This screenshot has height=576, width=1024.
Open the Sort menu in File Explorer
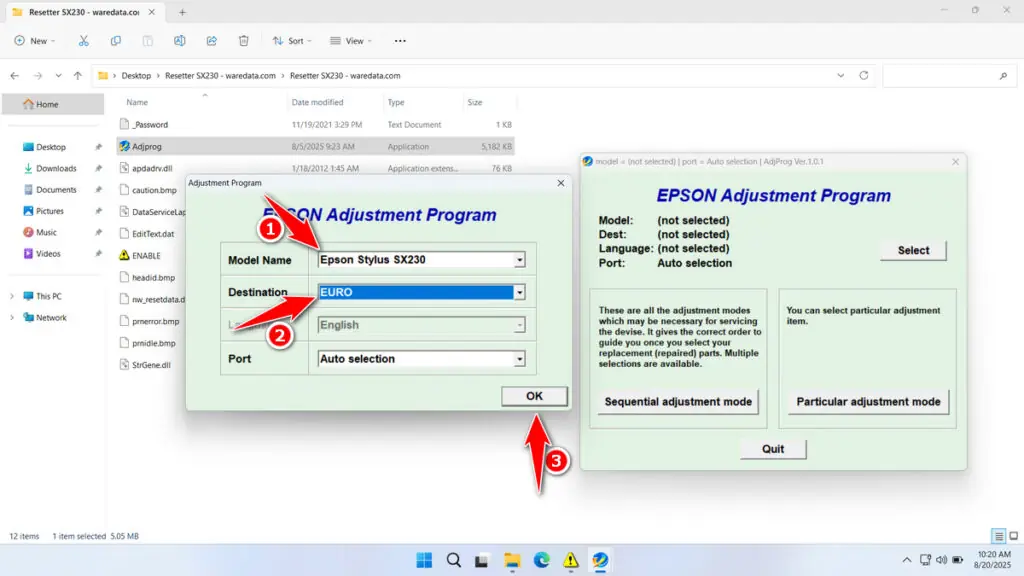click(291, 41)
